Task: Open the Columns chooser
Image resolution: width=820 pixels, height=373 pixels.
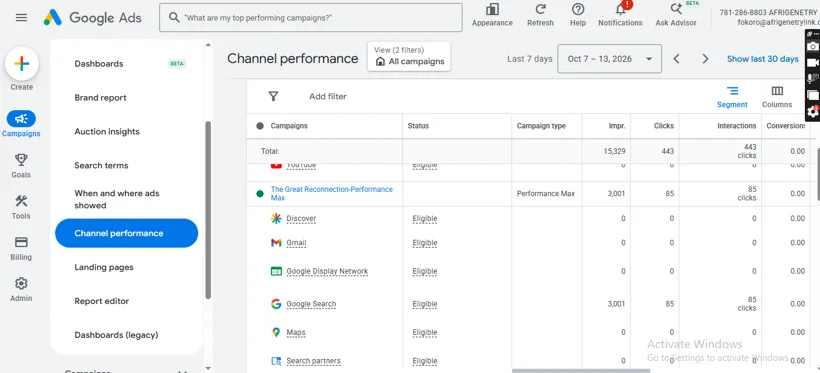Action: pyautogui.click(x=777, y=97)
